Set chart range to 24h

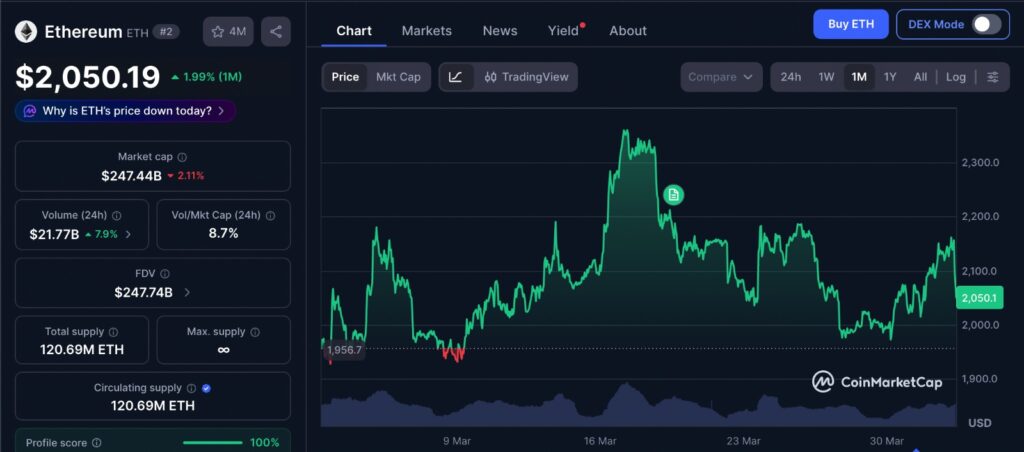pyautogui.click(x=790, y=77)
